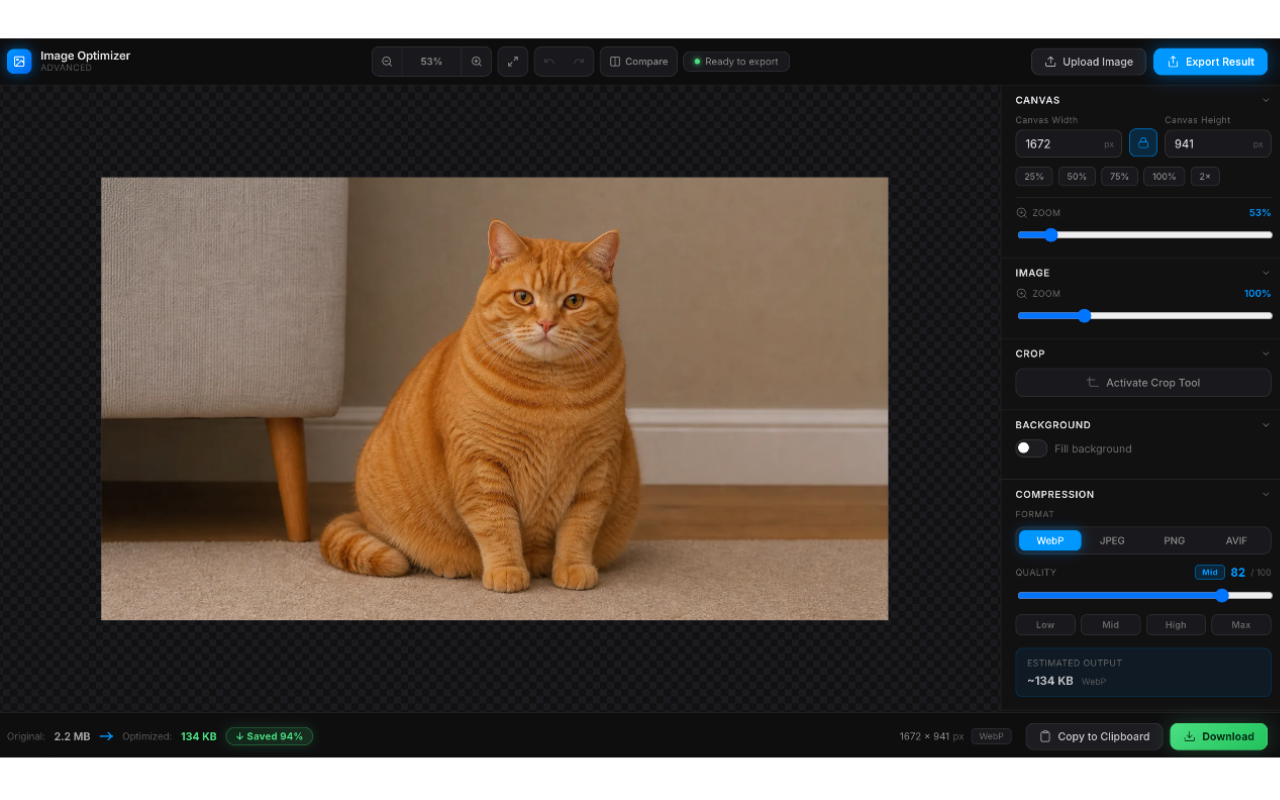Collapse the Canvas section
This screenshot has width=1280, height=800.
(1265, 100)
